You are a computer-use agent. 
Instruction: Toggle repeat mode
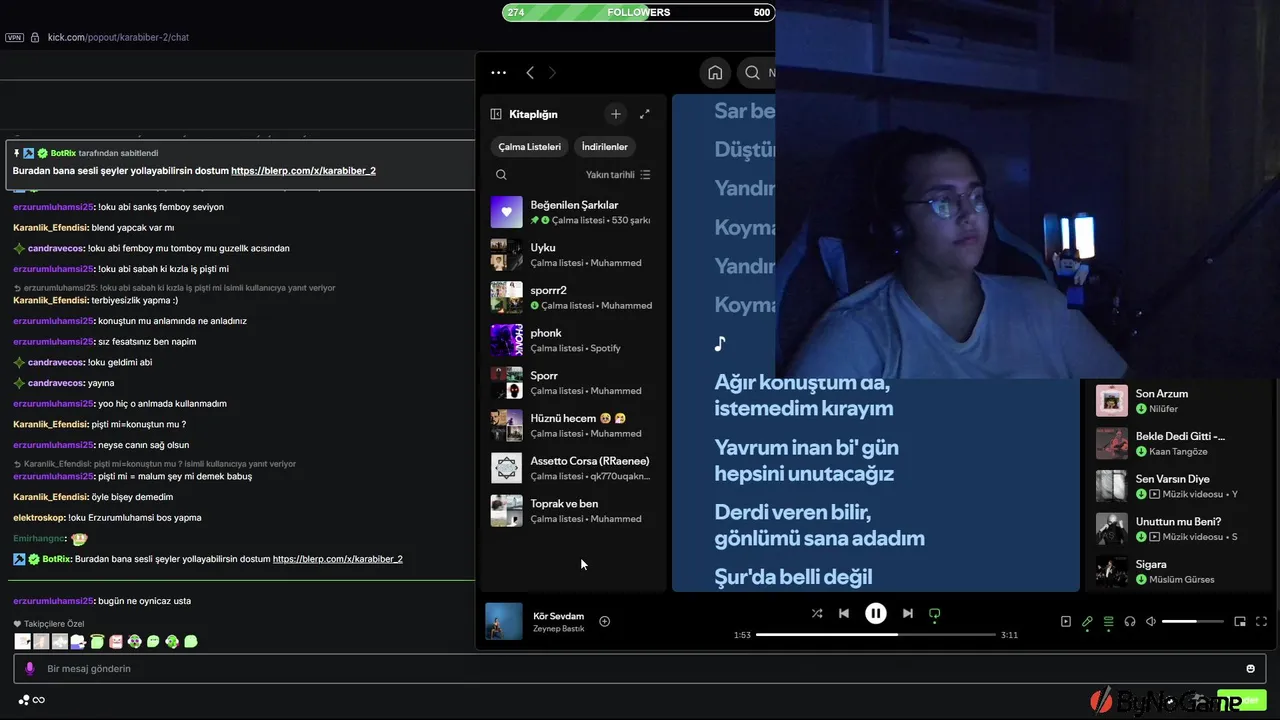click(x=935, y=613)
